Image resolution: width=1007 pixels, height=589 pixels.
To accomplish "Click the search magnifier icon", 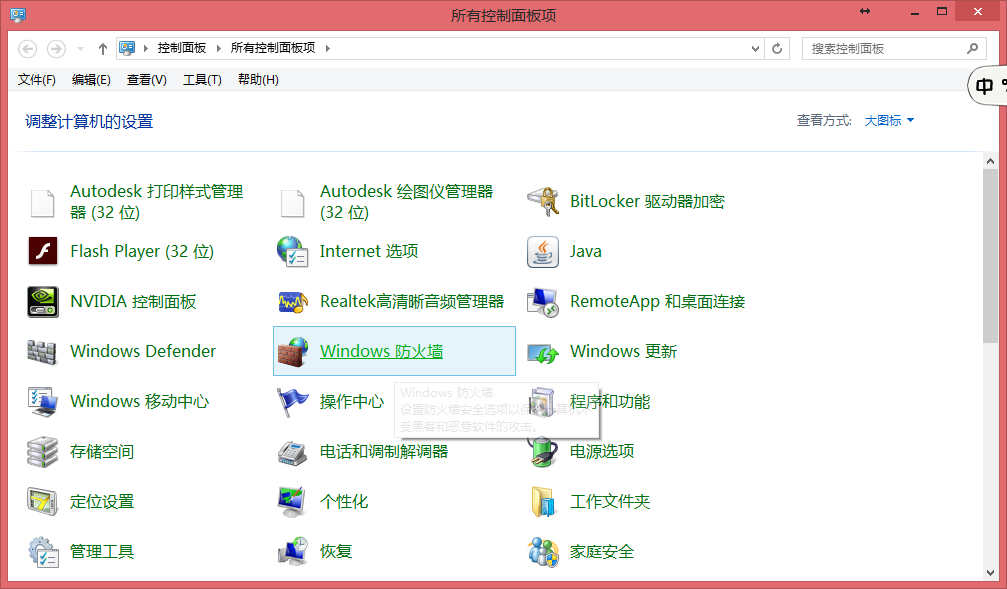I will pyautogui.click(x=972, y=48).
